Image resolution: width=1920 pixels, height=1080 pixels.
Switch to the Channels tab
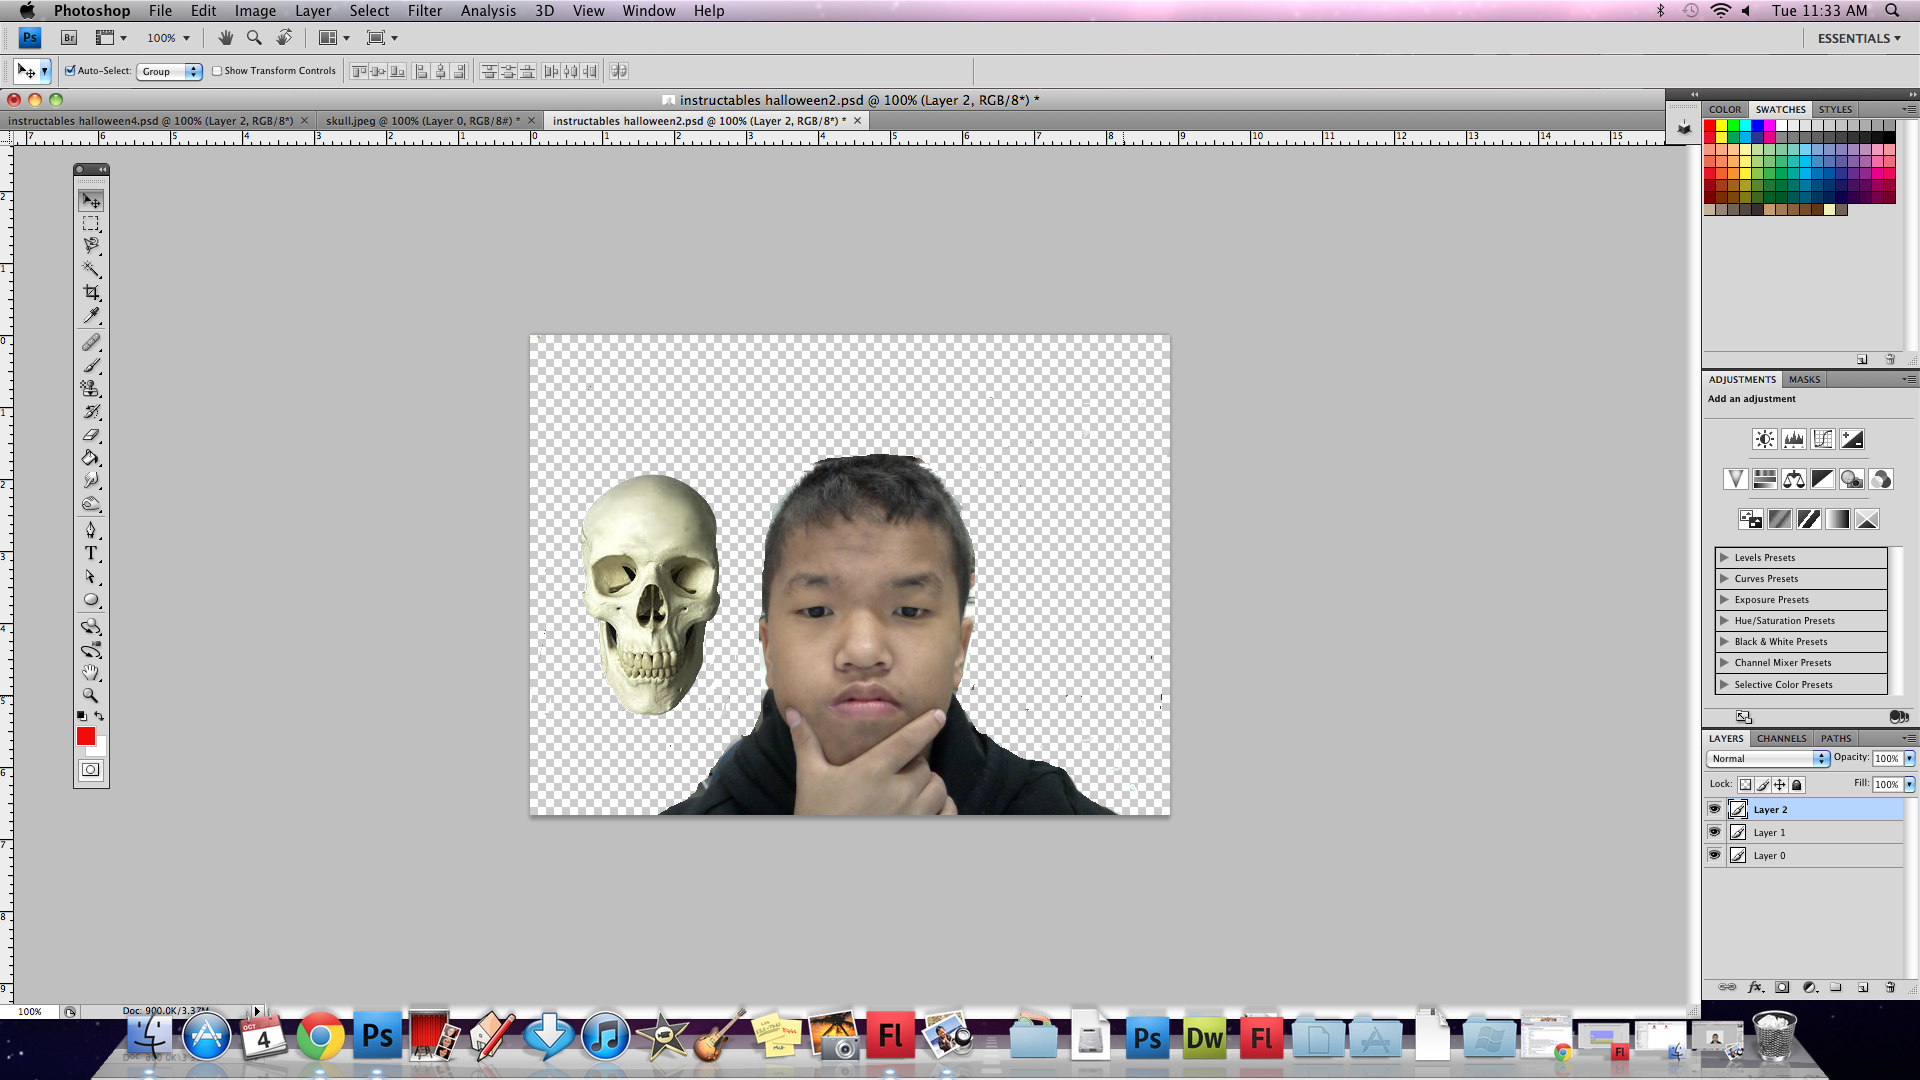[1782, 738]
